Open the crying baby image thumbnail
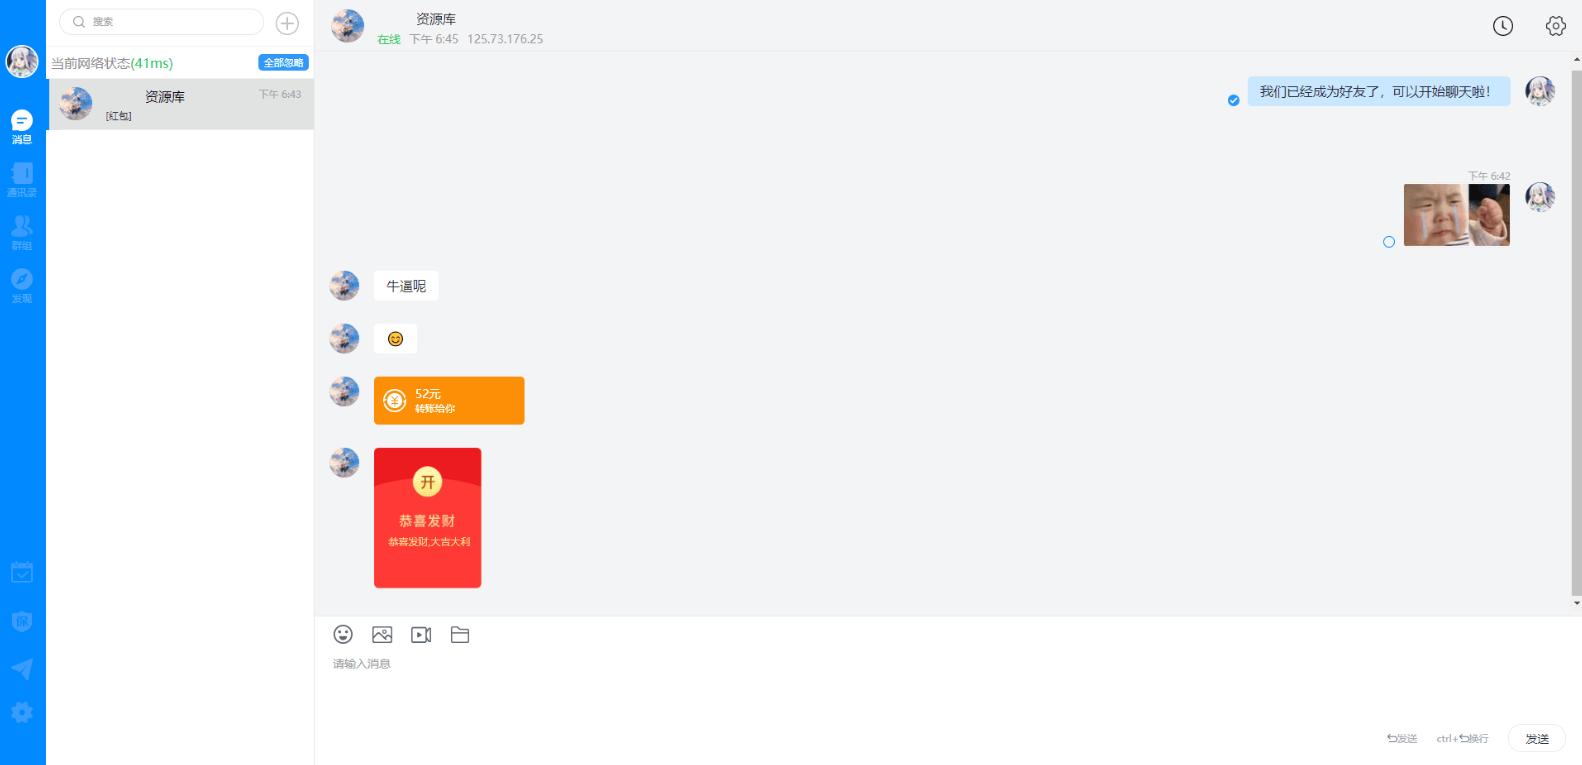This screenshot has height=765, width=1582. (x=1457, y=215)
